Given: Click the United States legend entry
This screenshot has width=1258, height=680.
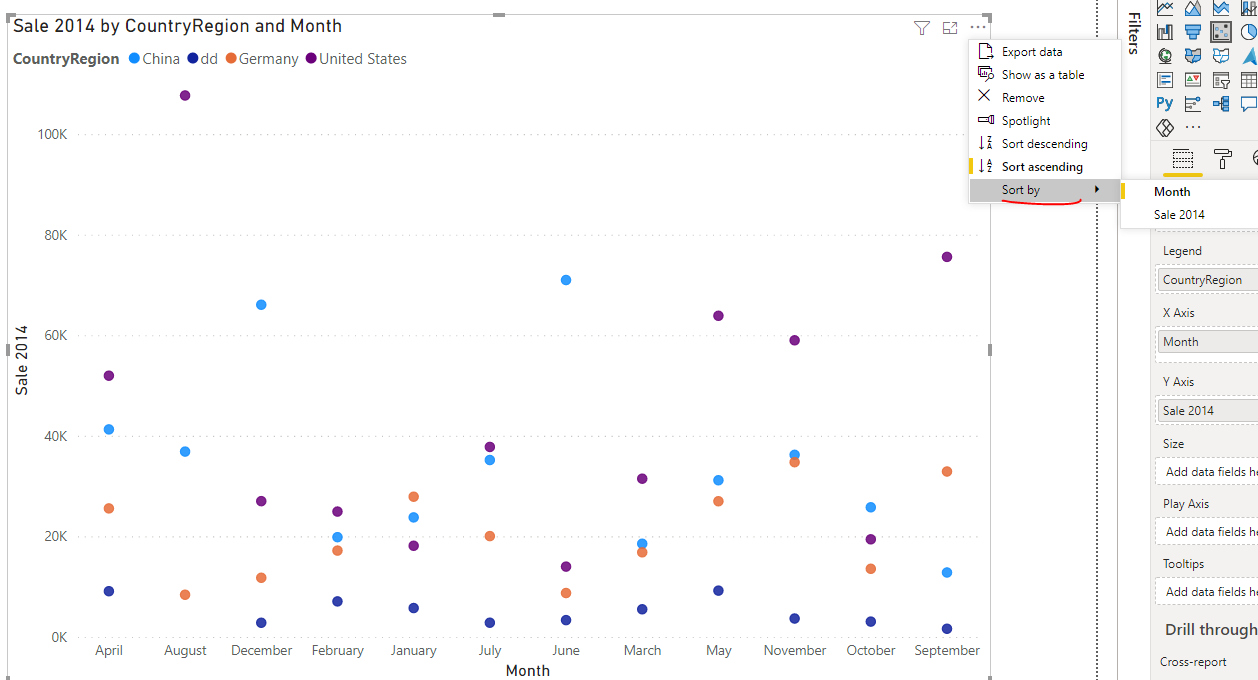Looking at the screenshot, I should point(356,59).
